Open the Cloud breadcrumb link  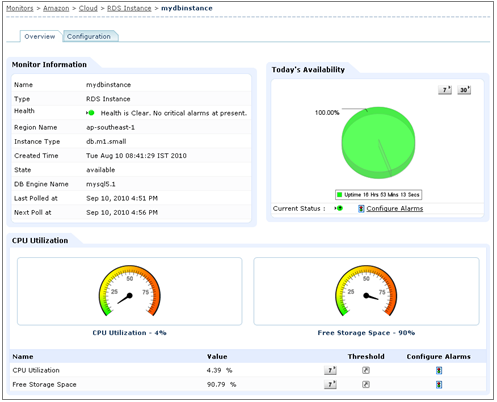pyautogui.click(x=88, y=8)
